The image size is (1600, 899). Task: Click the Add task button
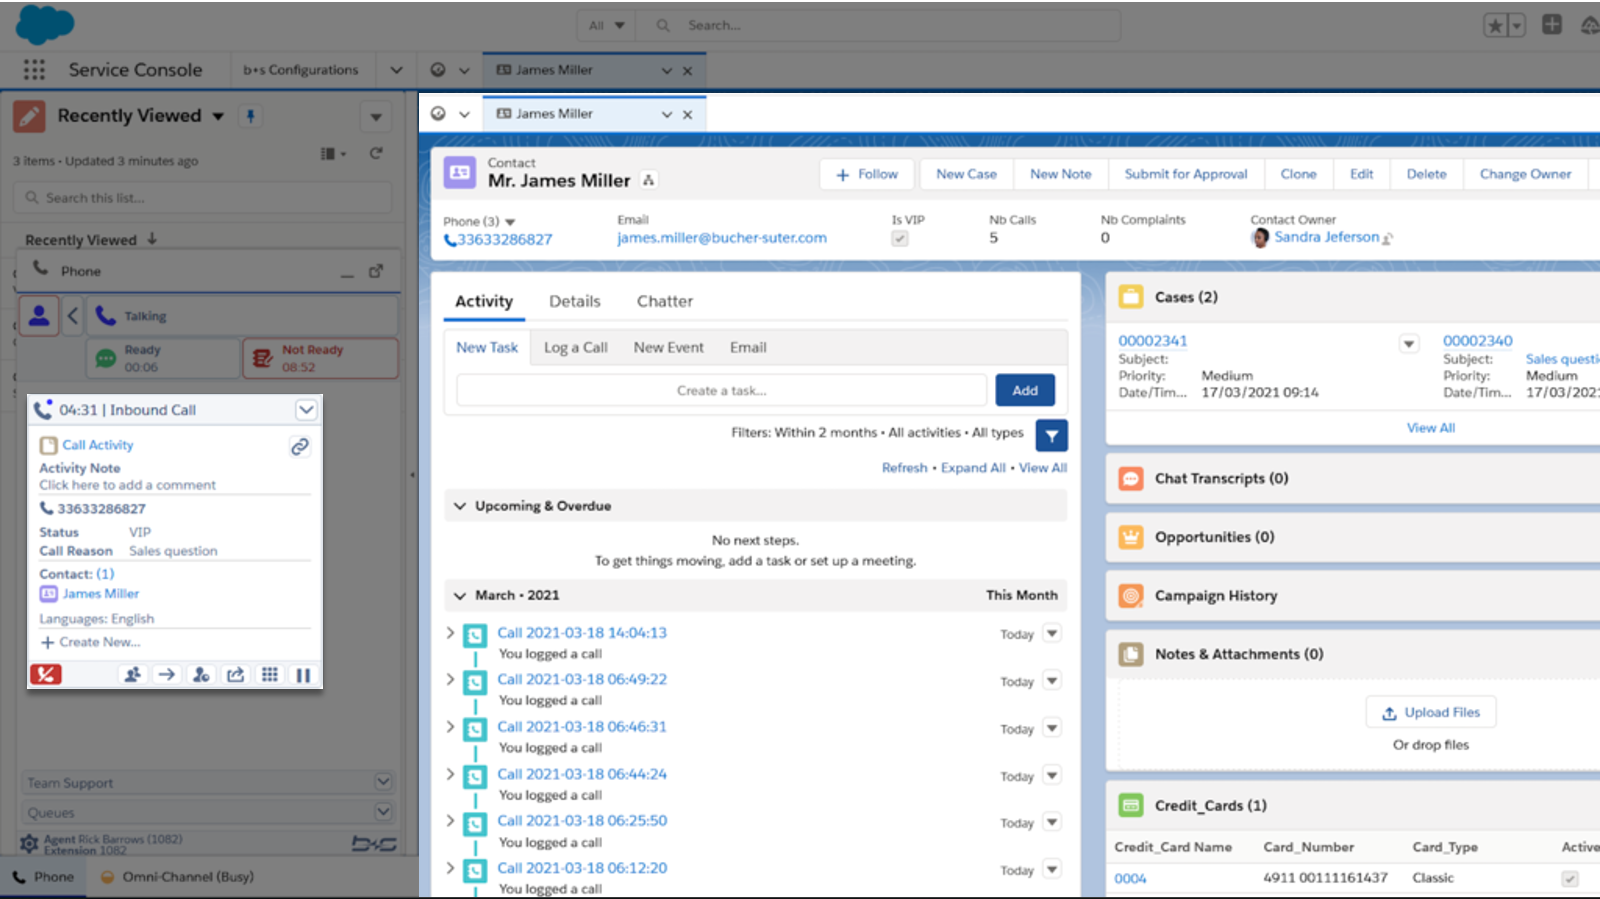click(1025, 390)
